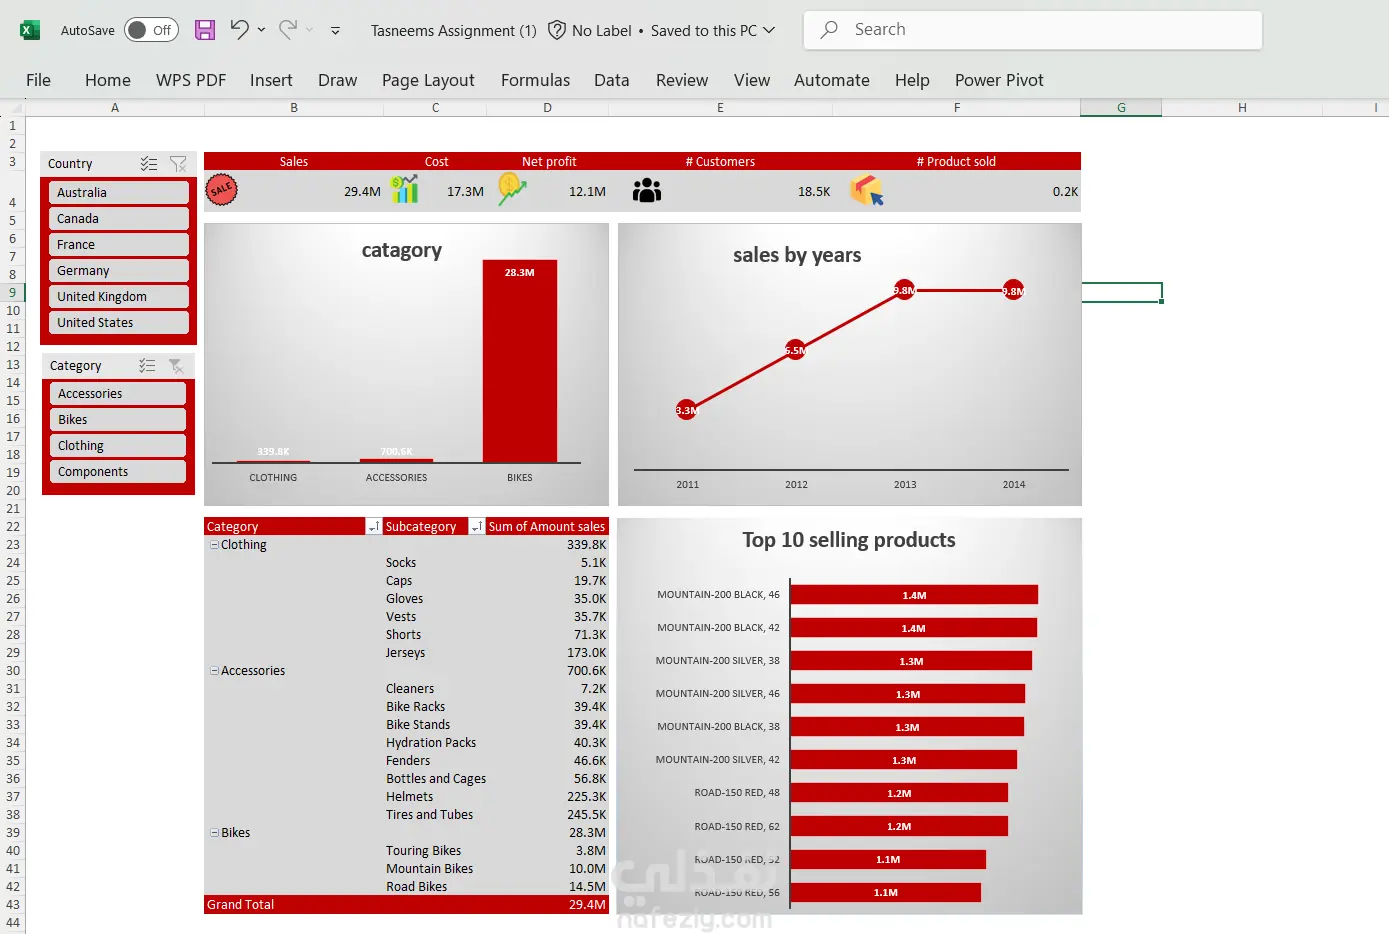Viewport: 1389px width, 934px height.
Task: Click the Select All corner button
Action: (12, 108)
